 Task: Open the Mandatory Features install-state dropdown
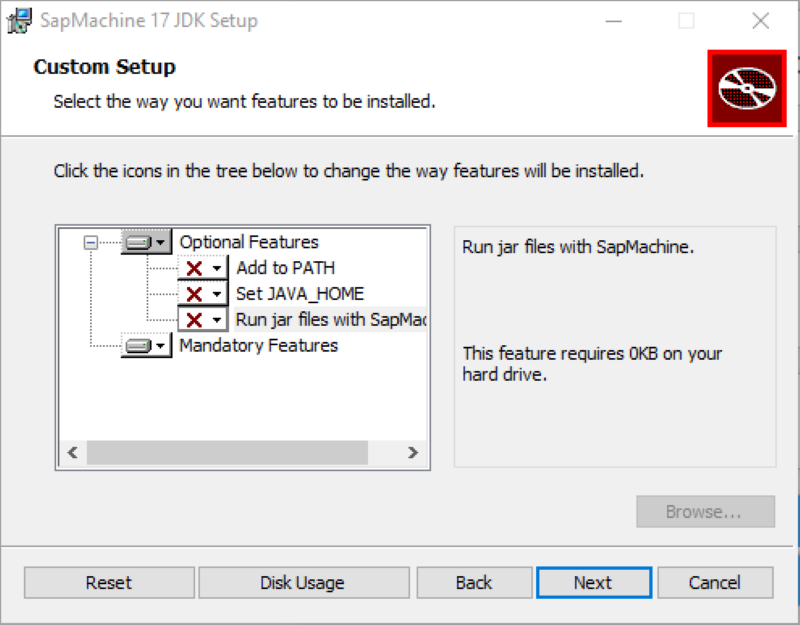[x=146, y=346]
